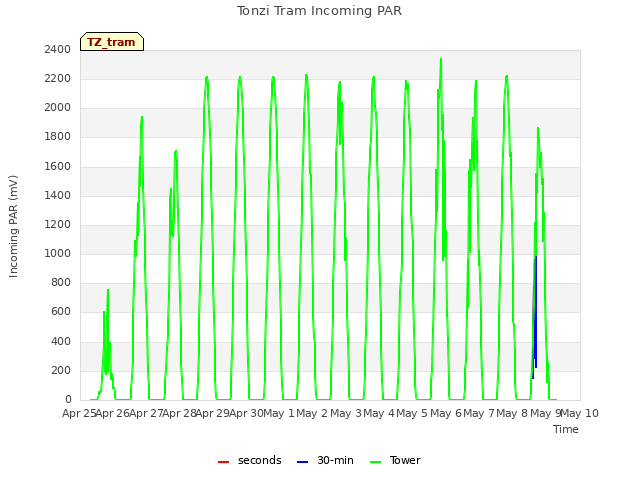Click the May 8 x-axis date label
The image size is (640, 480).
click(512, 413)
